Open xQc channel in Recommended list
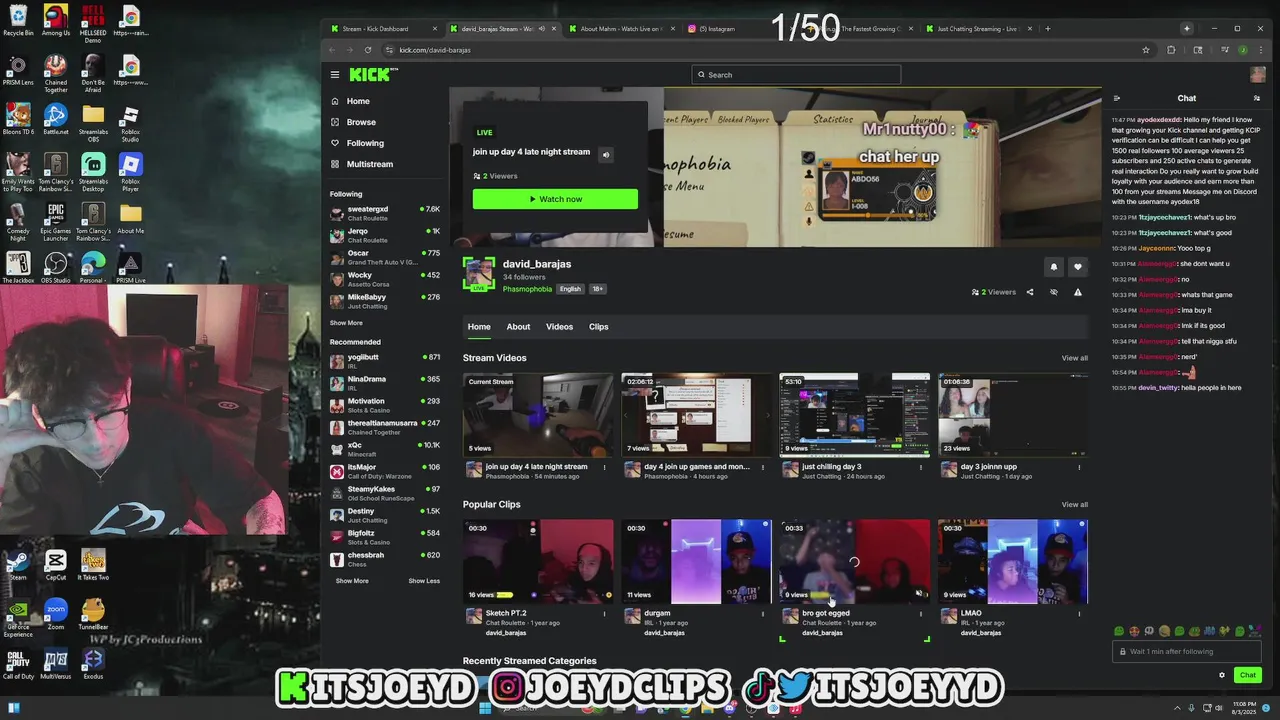The width and height of the screenshot is (1280, 720). 385,449
